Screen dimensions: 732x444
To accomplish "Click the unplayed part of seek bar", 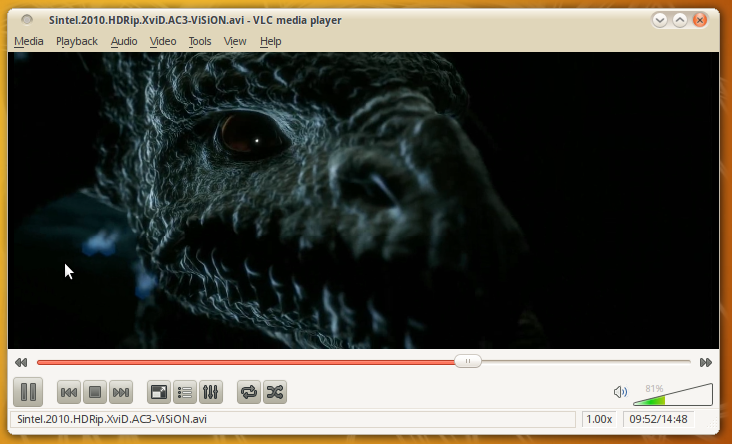I will (x=586, y=361).
